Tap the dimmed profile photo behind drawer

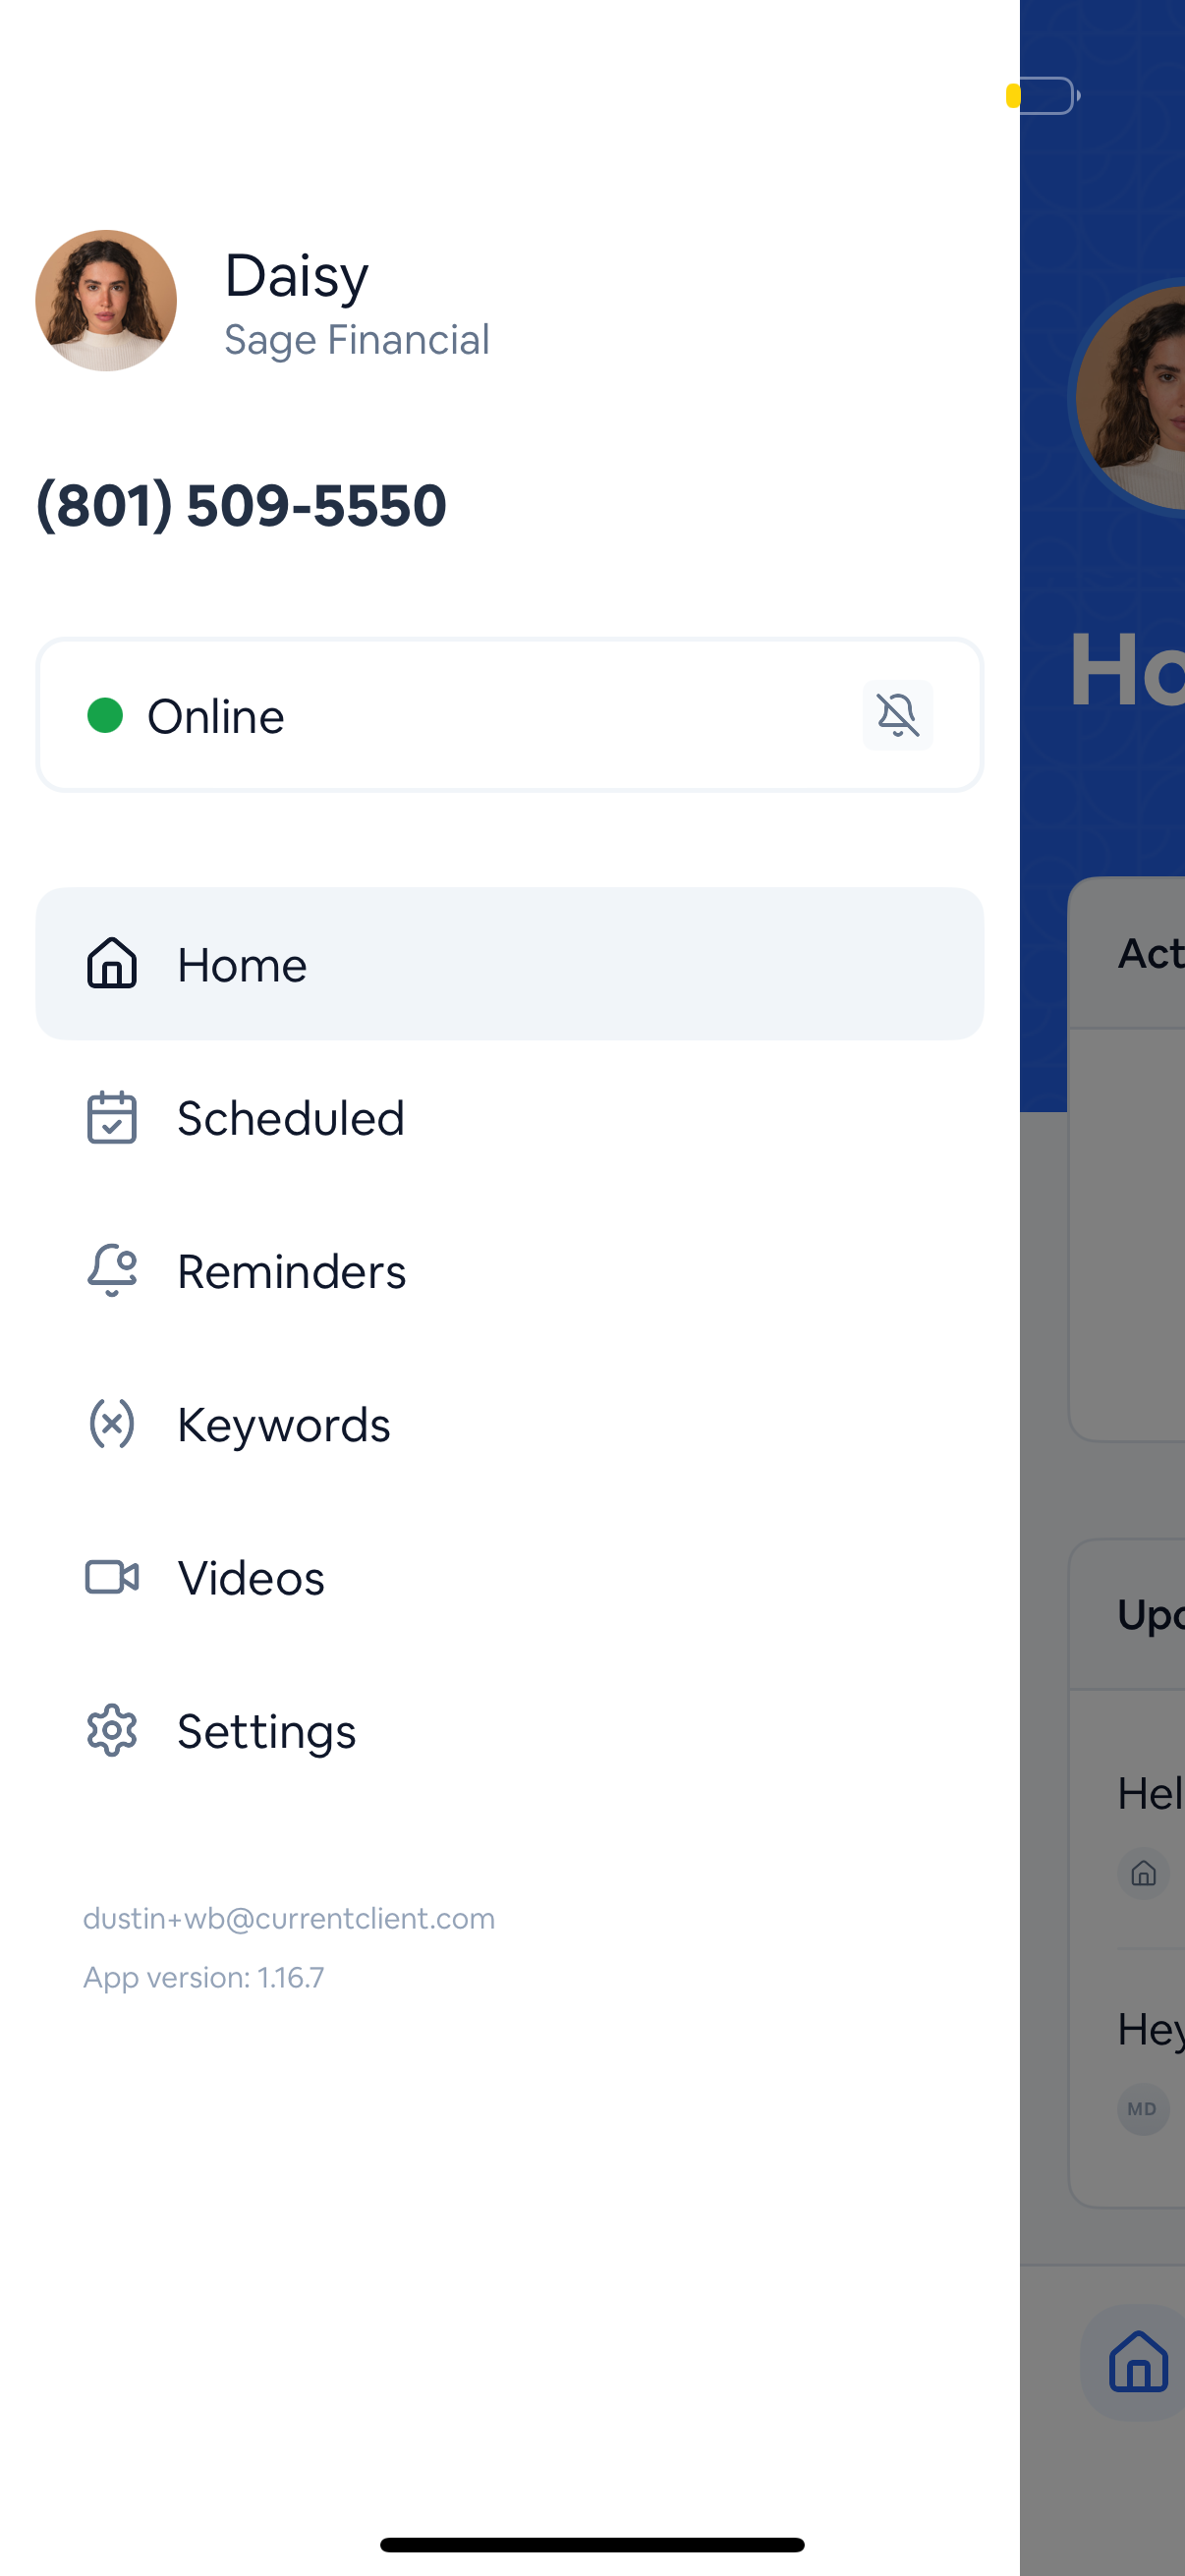pos(1135,398)
